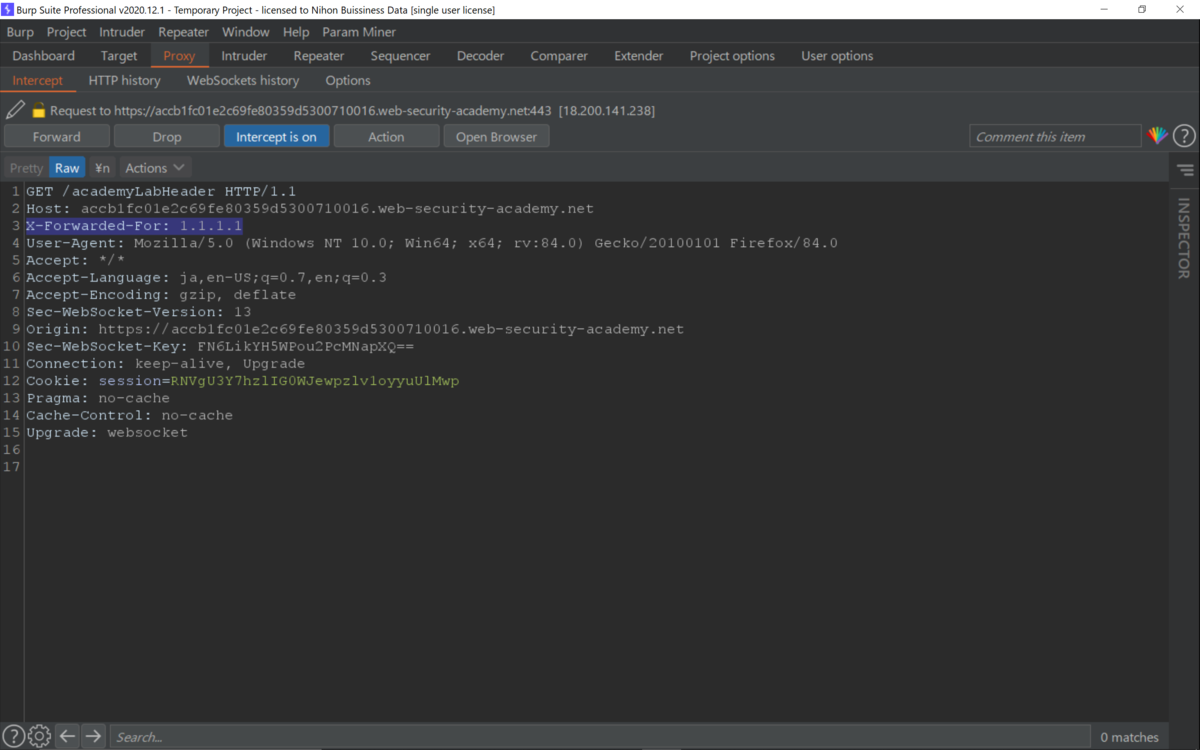The height and width of the screenshot is (750, 1200).
Task: Click the X-Forwarded-For header line
Action: pos(134,226)
